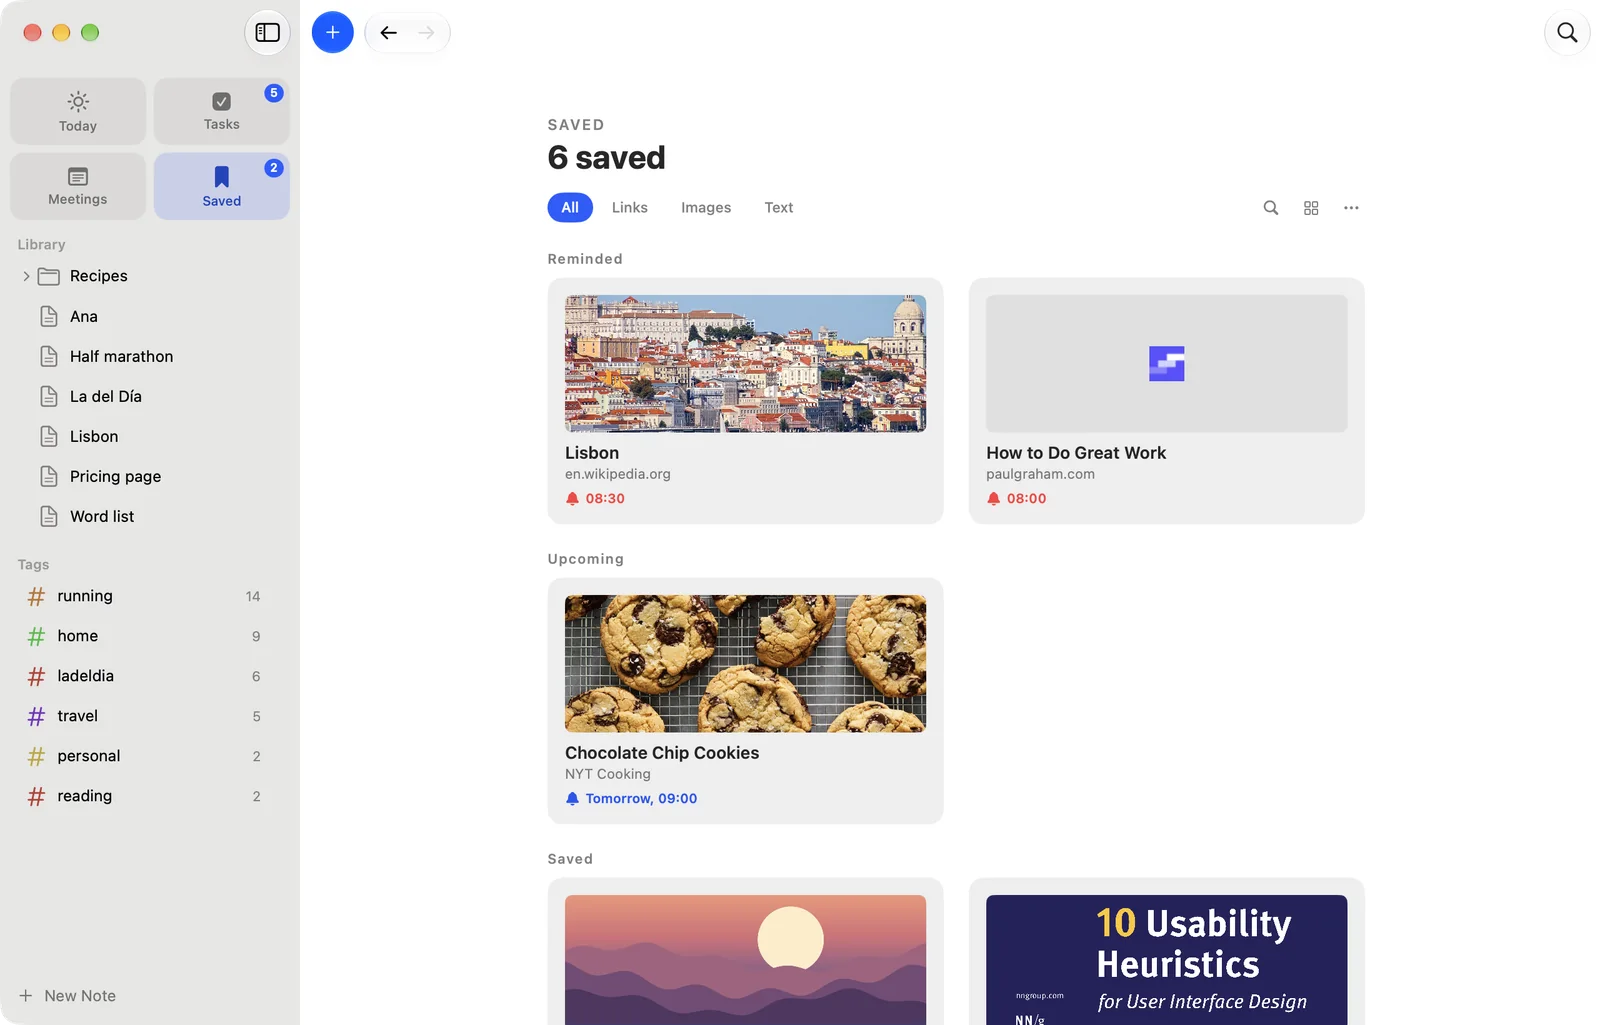Viewport: 1600px width, 1025px height.
Task: Select the travel tag
Action: 150,716
